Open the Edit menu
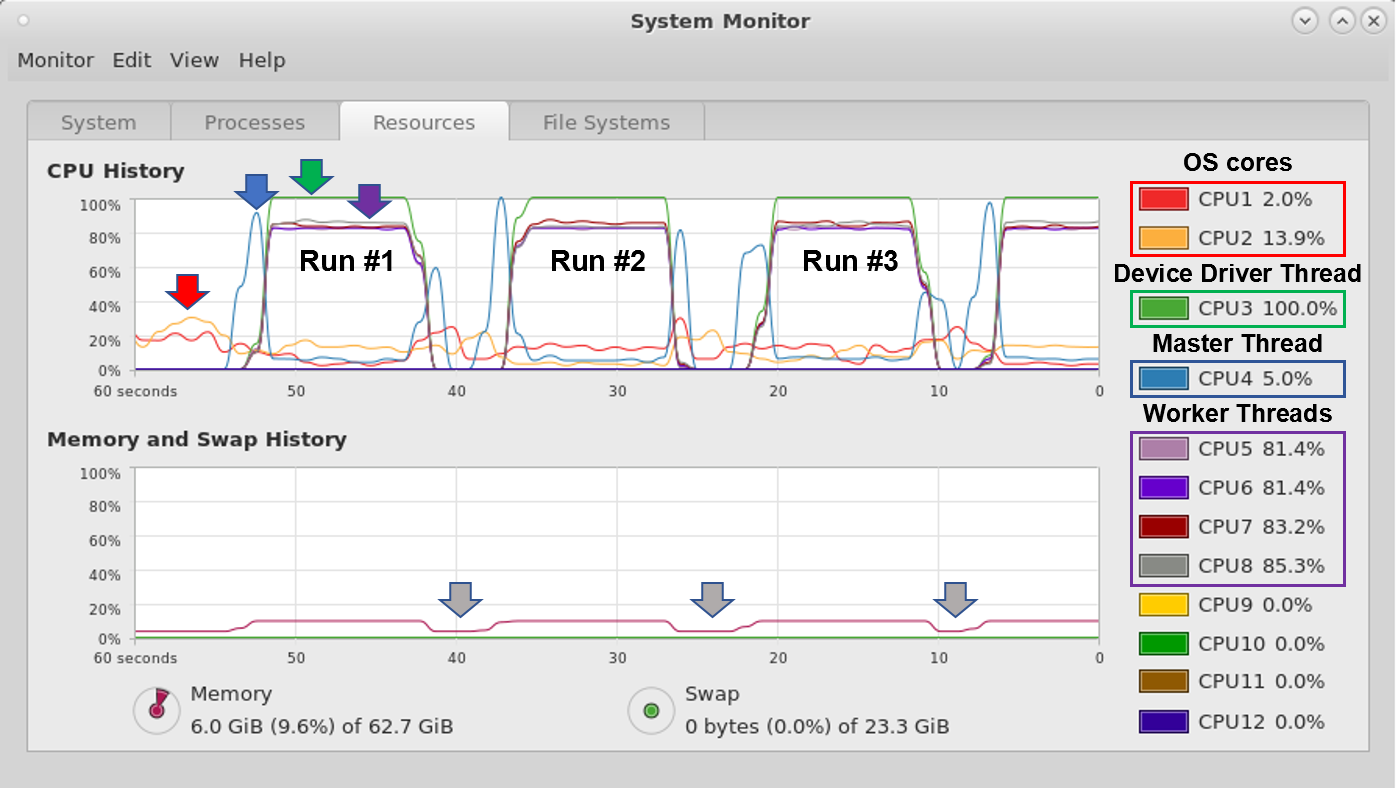Screen dimensions: 1398x788 coord(131,60)
